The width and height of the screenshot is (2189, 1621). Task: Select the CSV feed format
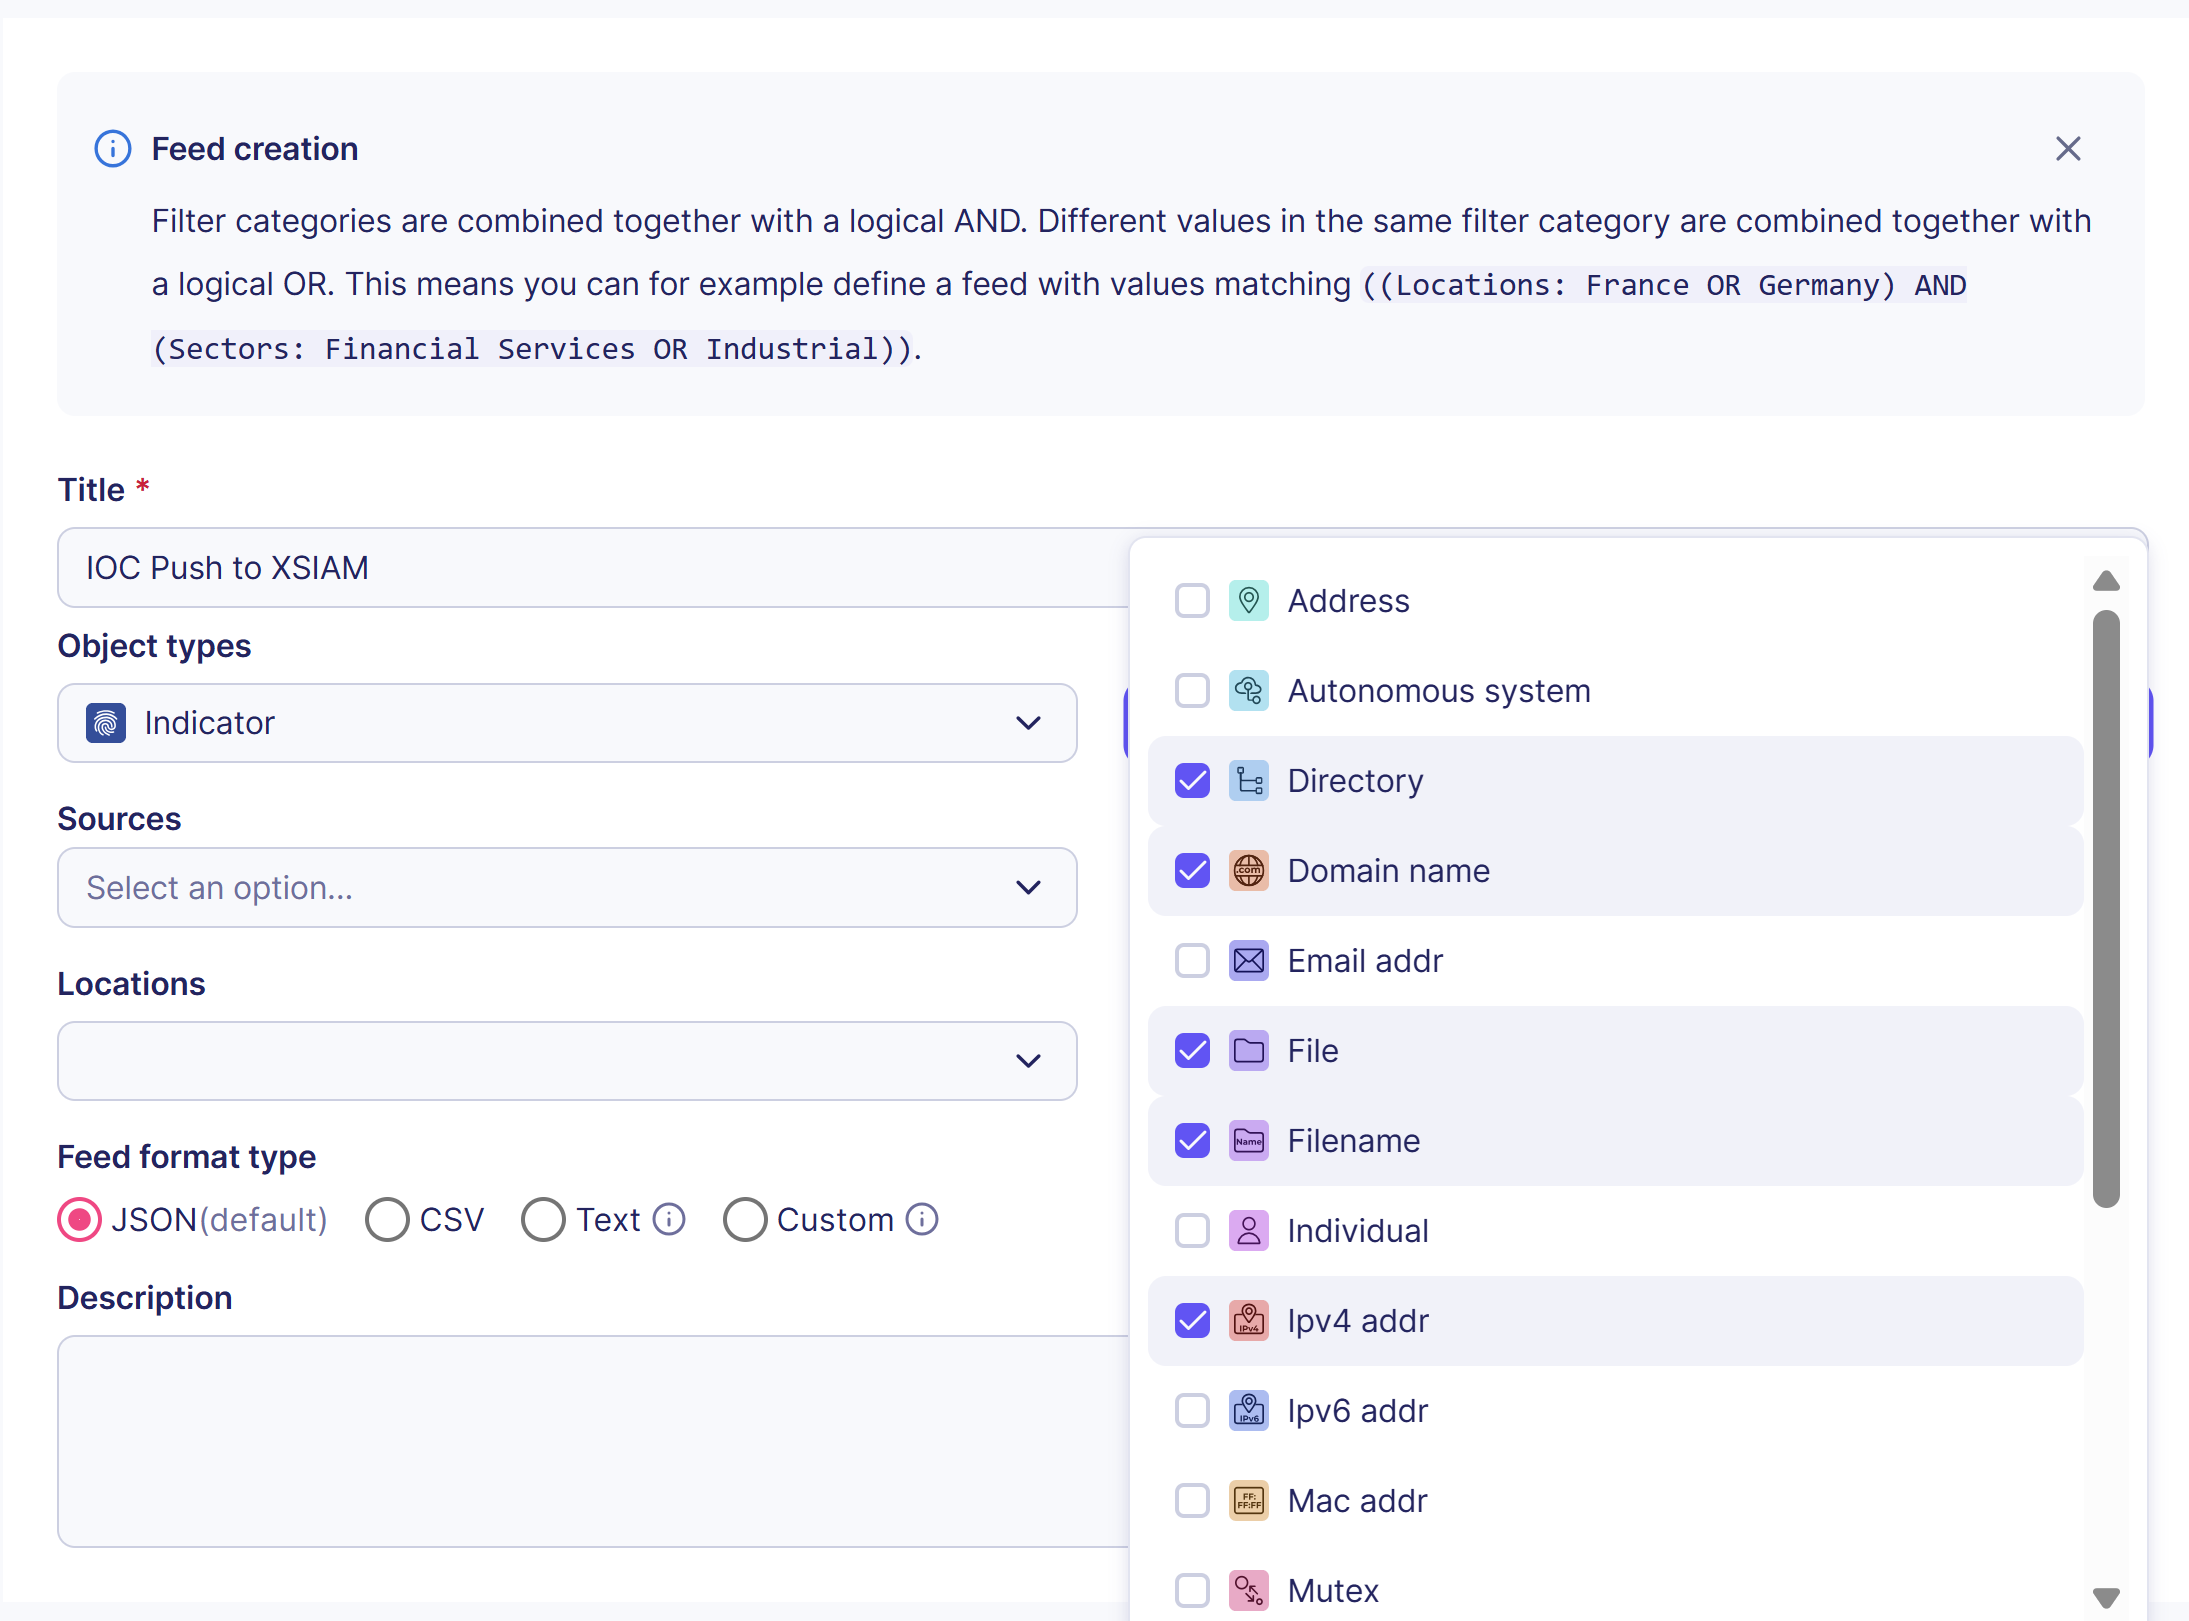[388, 1219]
